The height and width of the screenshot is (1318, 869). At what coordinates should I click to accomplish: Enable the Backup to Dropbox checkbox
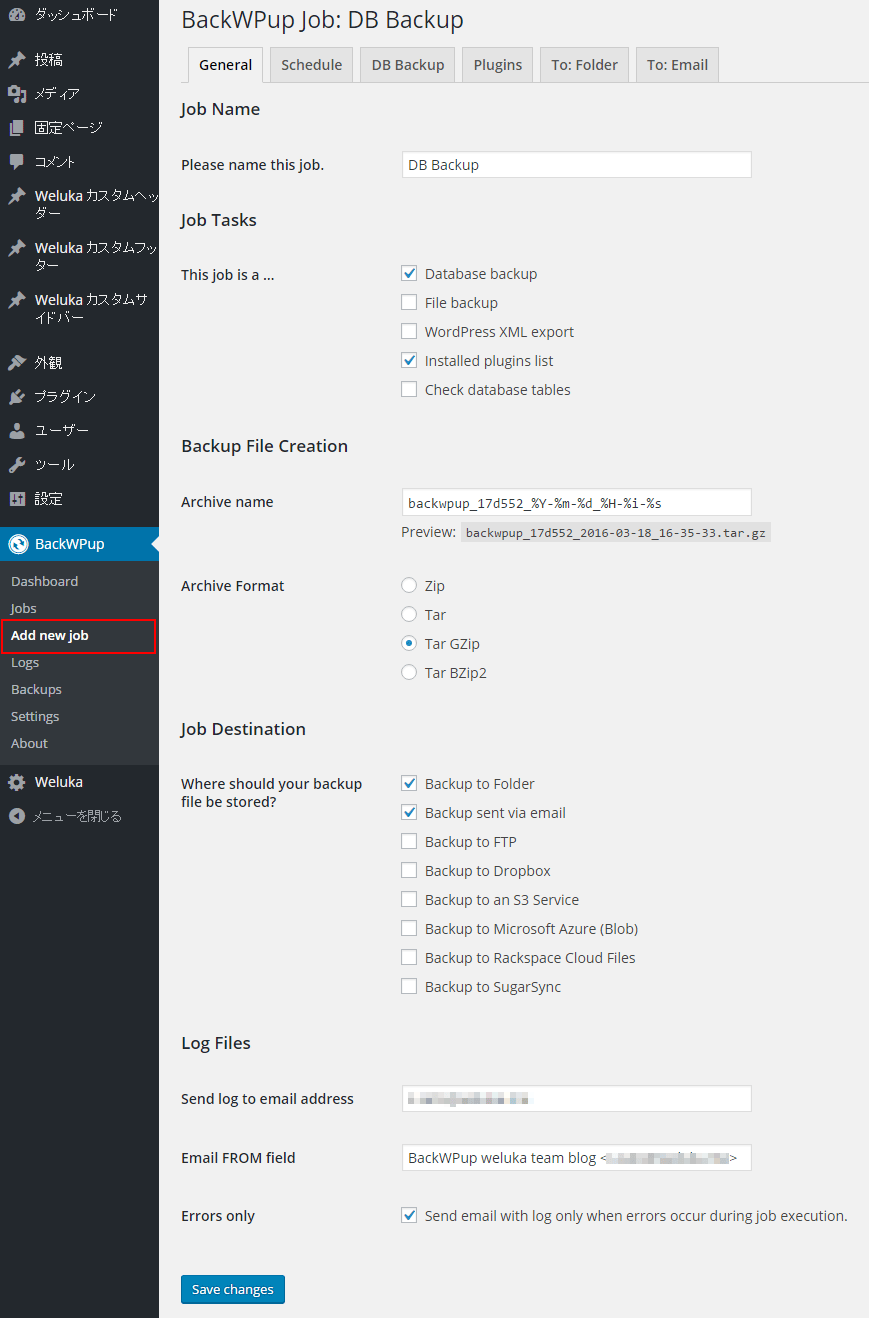[x=409, y=870]
